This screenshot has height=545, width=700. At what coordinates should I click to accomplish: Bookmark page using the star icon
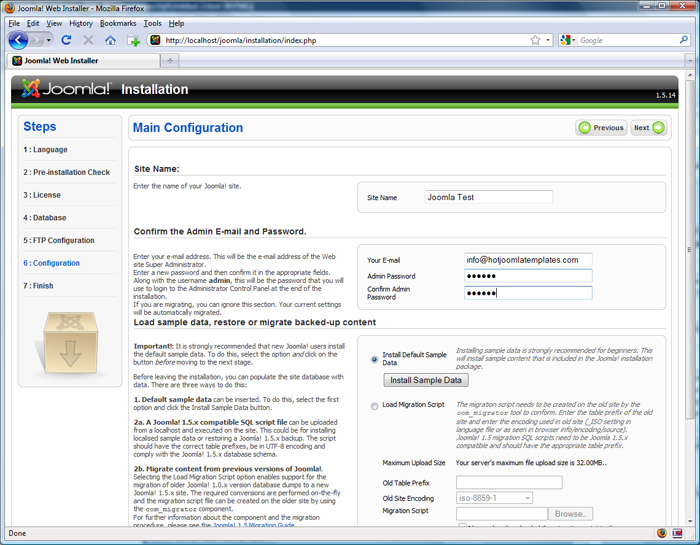pos(535,40)
